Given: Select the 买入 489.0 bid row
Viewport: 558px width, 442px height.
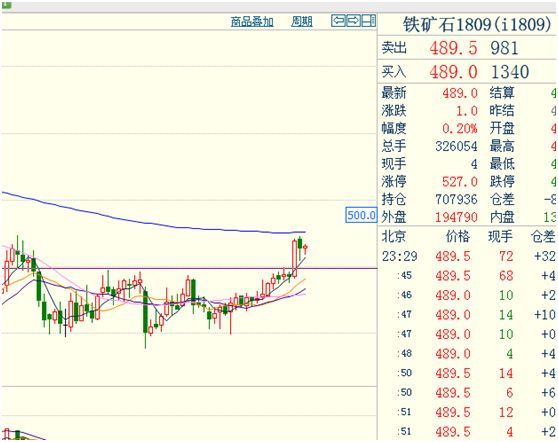Looking at the screenshot, I should 467,72.
